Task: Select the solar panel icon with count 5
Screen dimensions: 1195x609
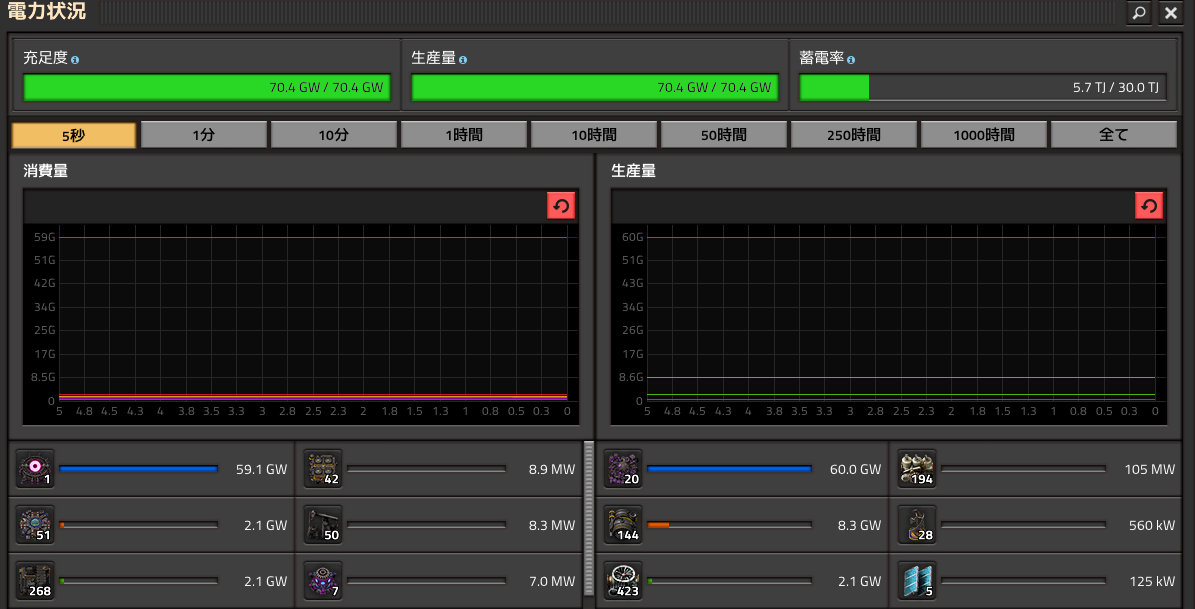Action: [x=917, y=580]
